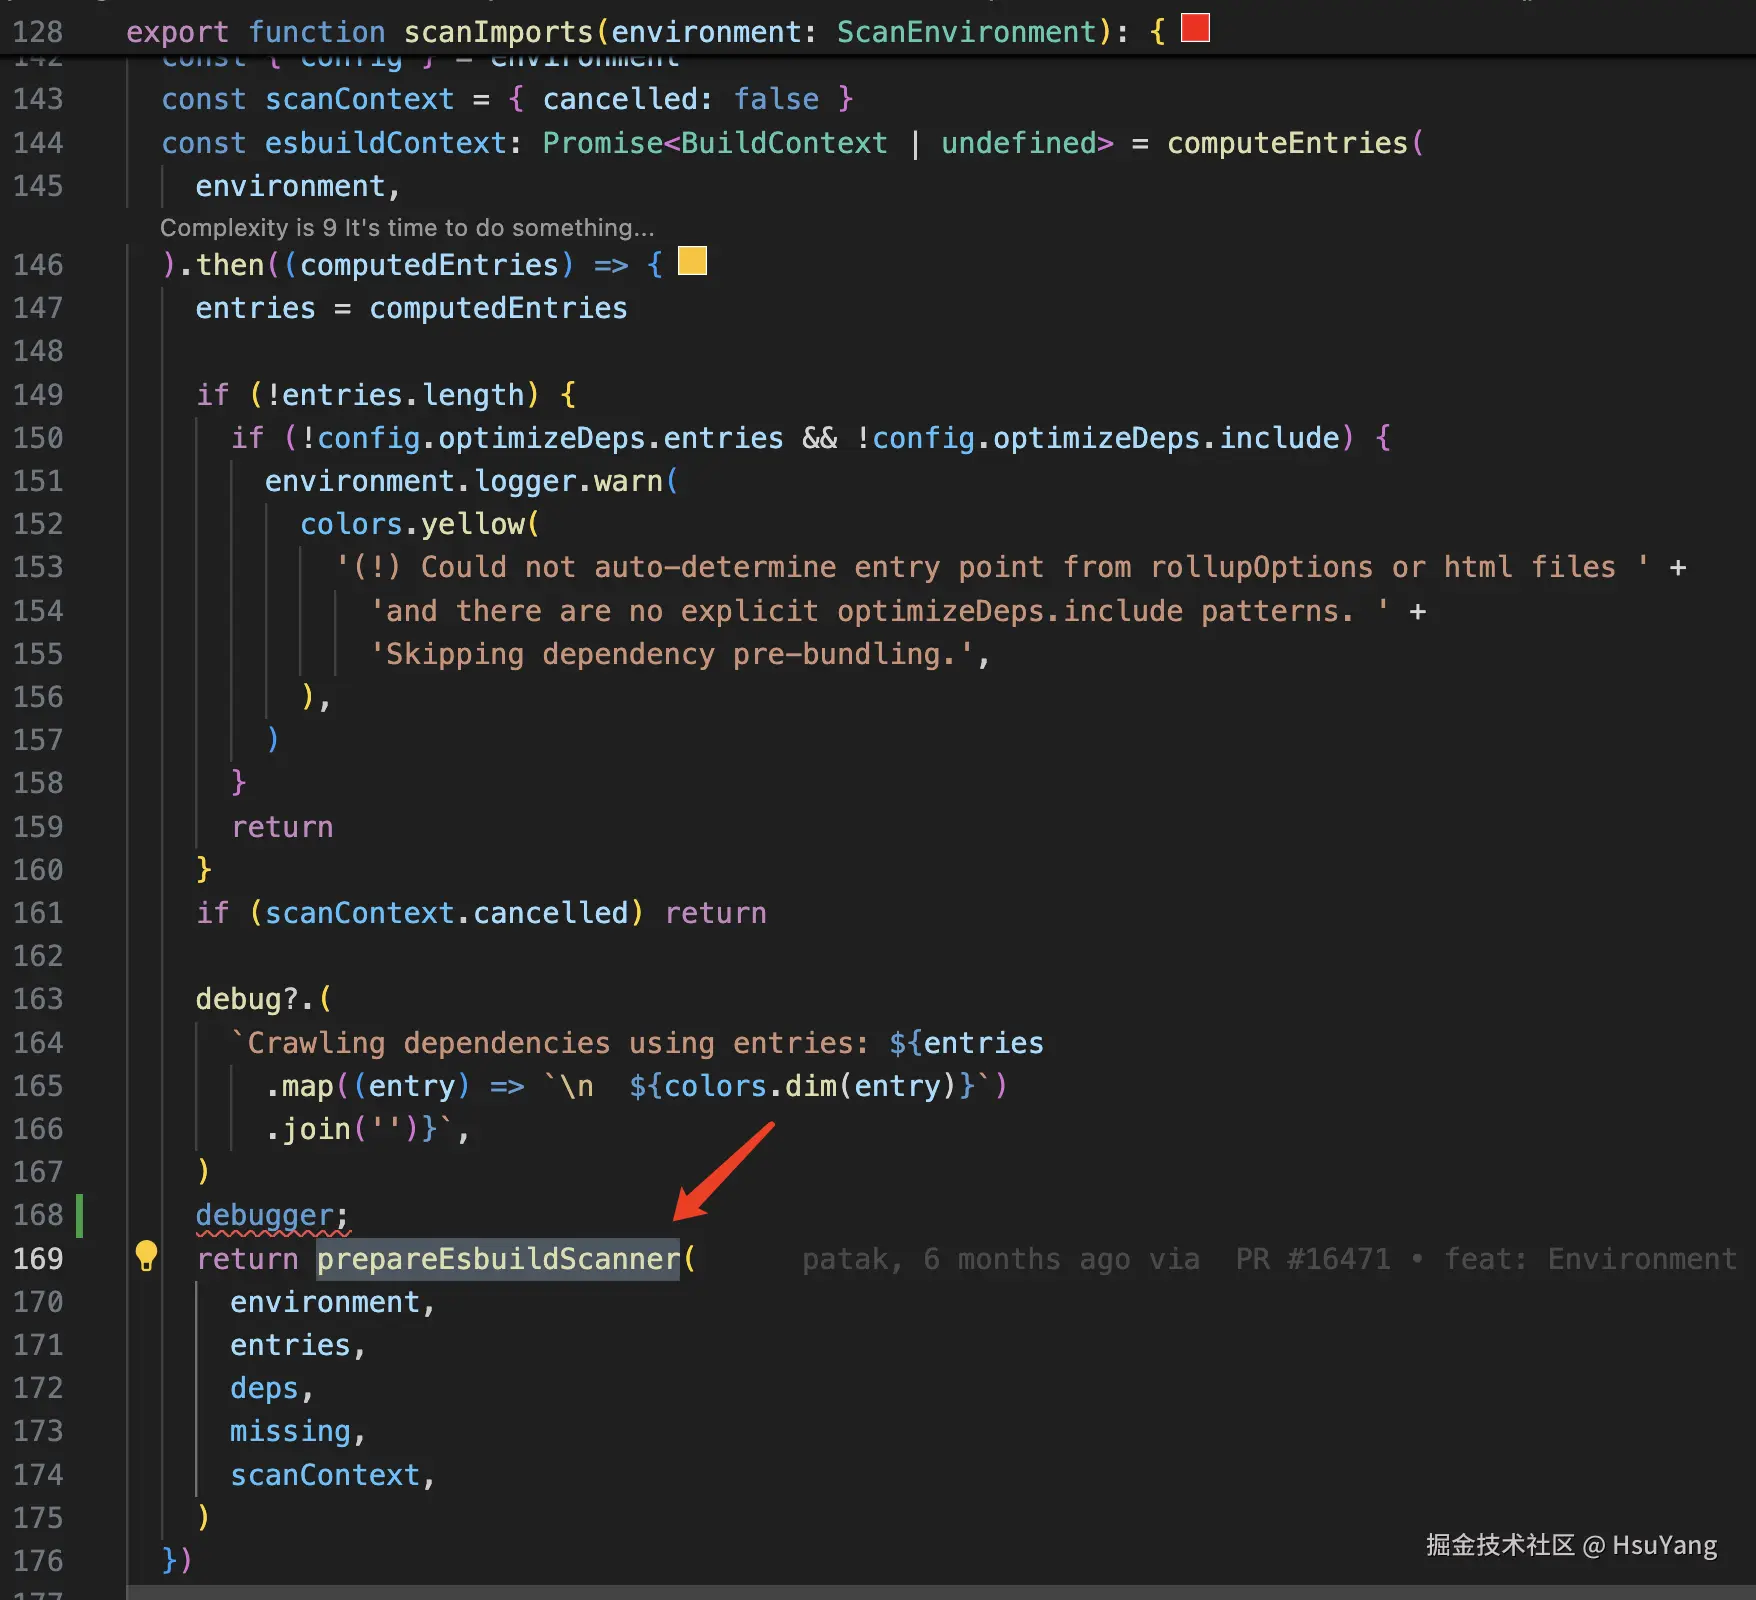Open the 'Complexity is 9' code lens
1756x1600 pixels.
coord(407,228)
